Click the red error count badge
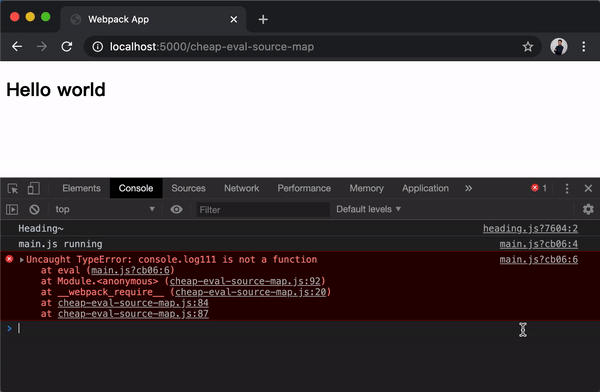600x392 pixels. point(539,188)
